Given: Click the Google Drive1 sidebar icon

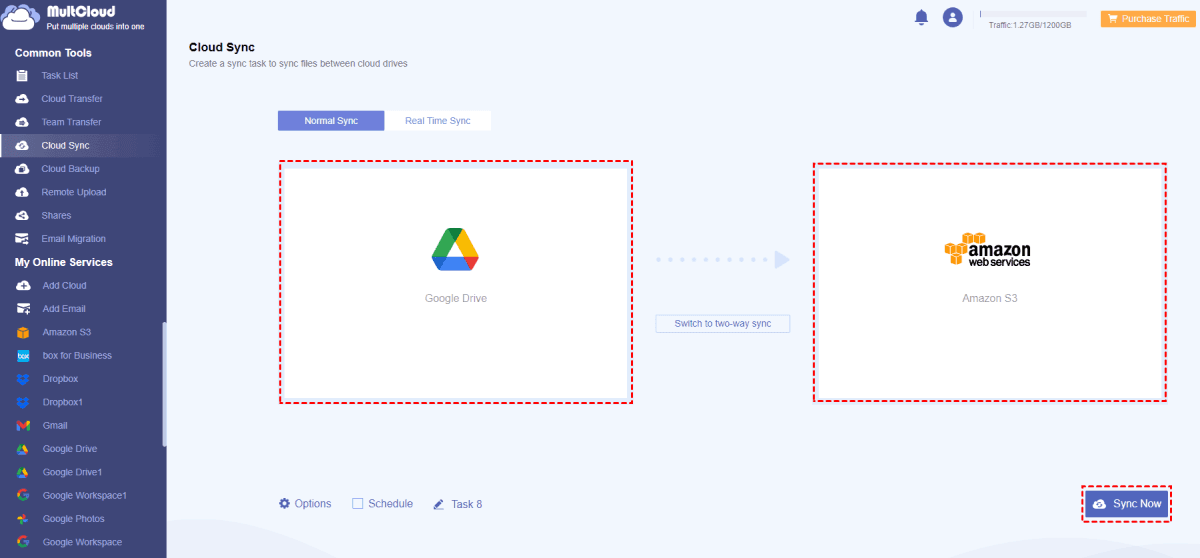Looking at the screenshot, I should click(23, 472).
